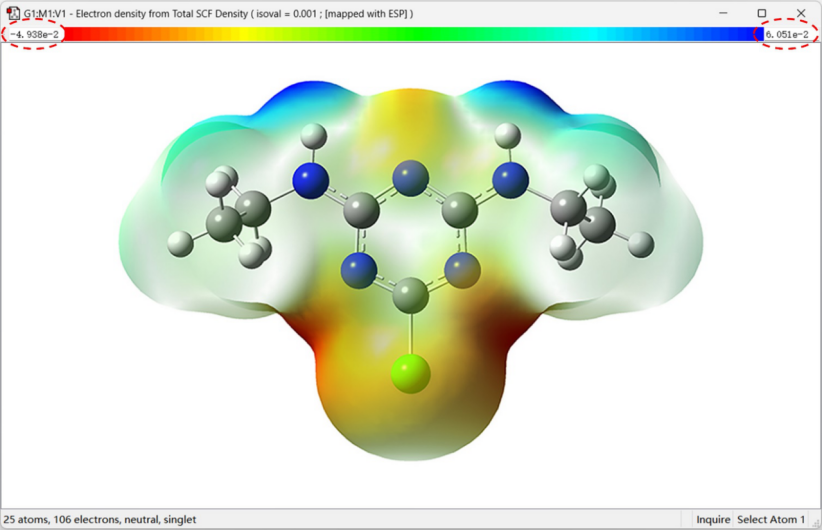Click the maximum ESP value field 6.051e-2

(x=787, y=35)
